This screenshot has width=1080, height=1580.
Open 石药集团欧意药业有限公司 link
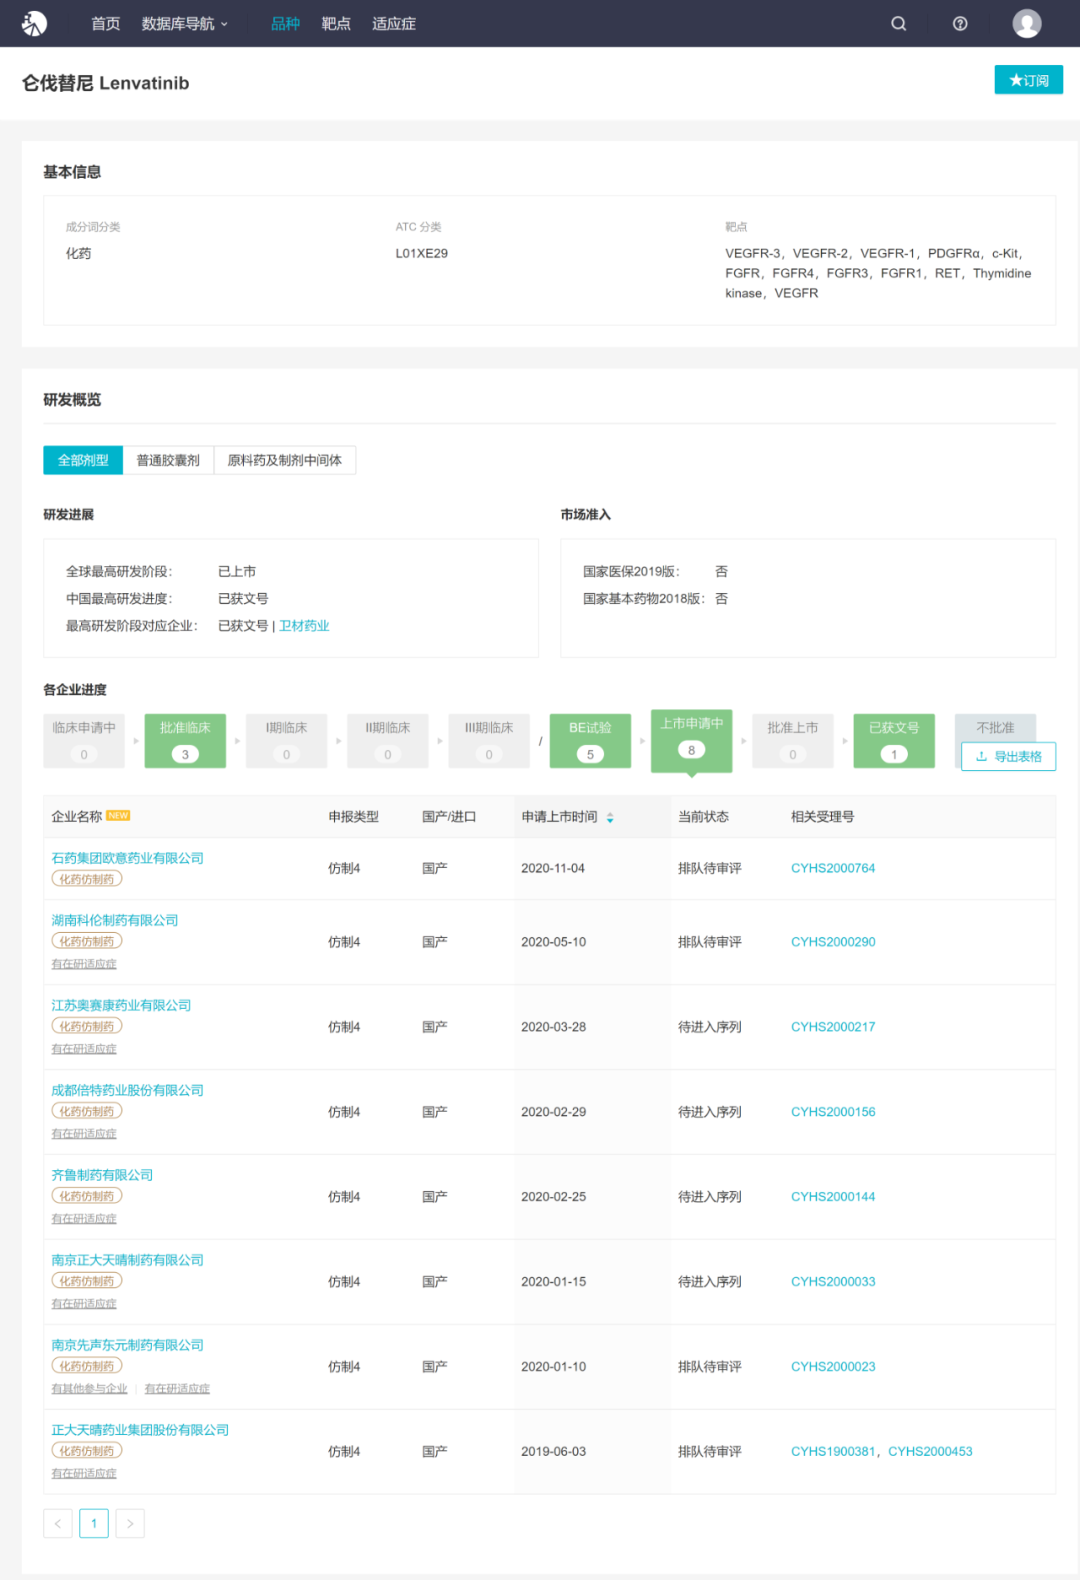pyautogui.click(x=128, y=858)
